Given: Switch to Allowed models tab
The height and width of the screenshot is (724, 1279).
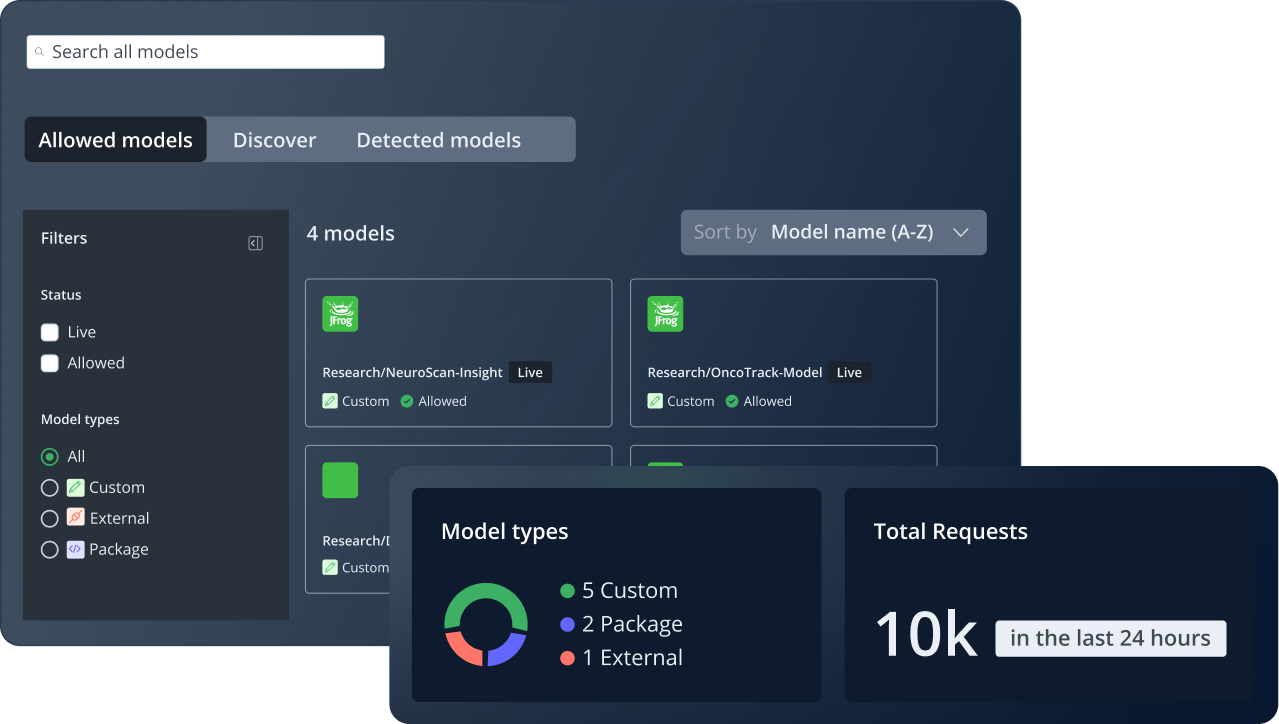Looking at the screenshot, I should point(115,140).
